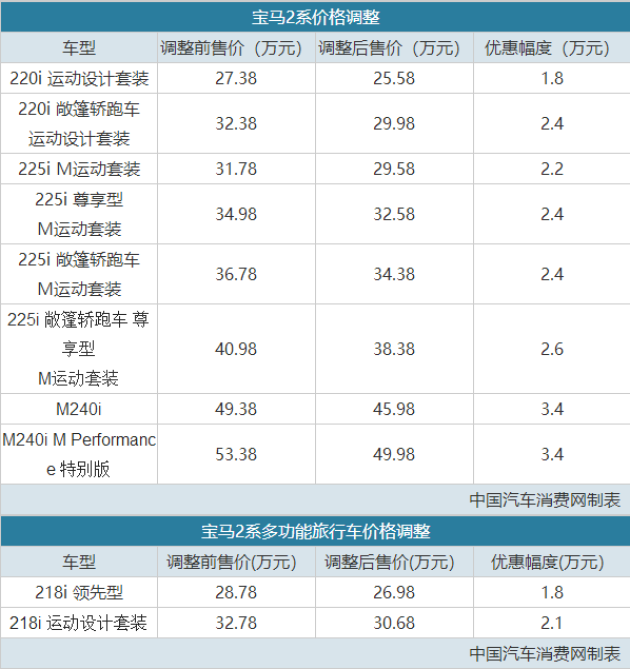
Task: Click the 1.8 discount in the 218i 领先型 row
Action: click(552, 593)
